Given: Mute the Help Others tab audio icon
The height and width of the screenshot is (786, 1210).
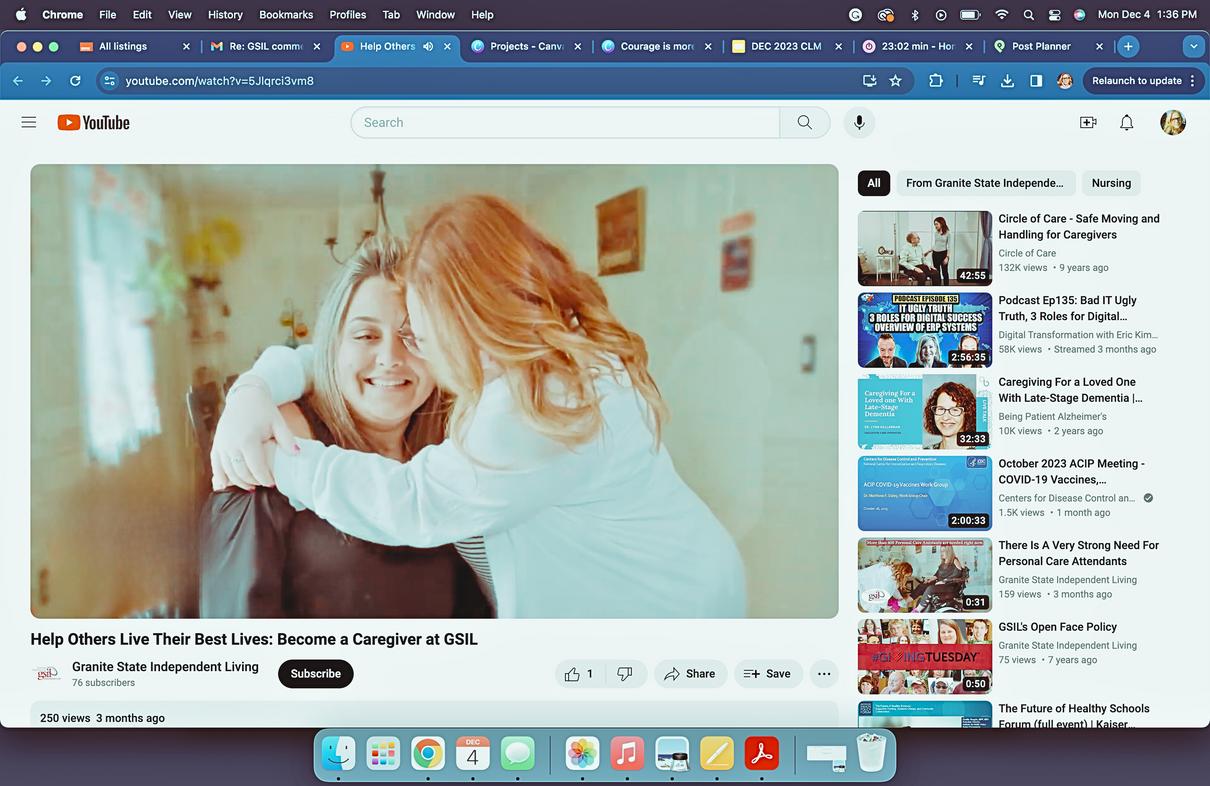Looking at the screenshot, I should [428, 46].
